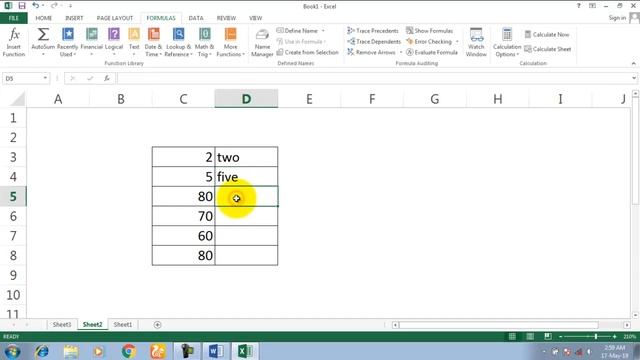Open Recently Used functions

click(67, 42)
